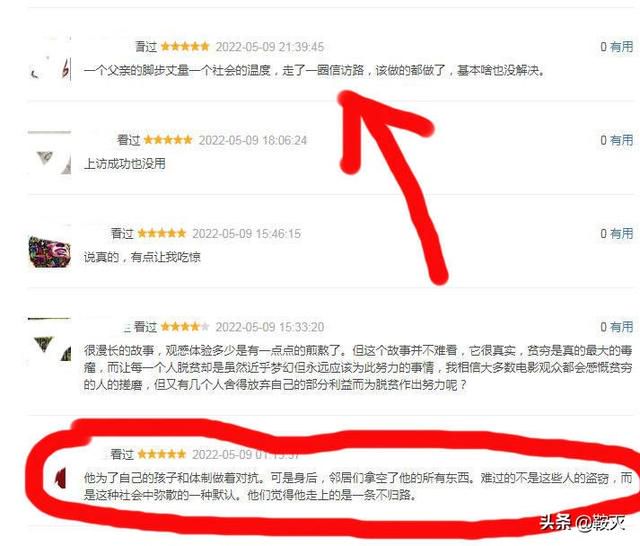This screenshot has width=640, height=546.
Task: Click the review text '上访成功也没用'
Action: click(124, 164)
